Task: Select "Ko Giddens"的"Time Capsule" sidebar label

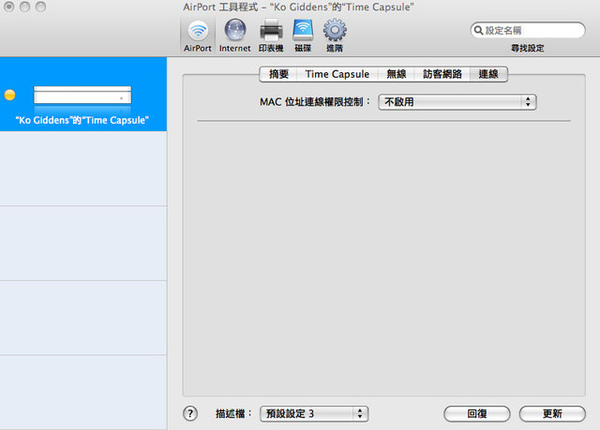Action: [x=82, y=120]
